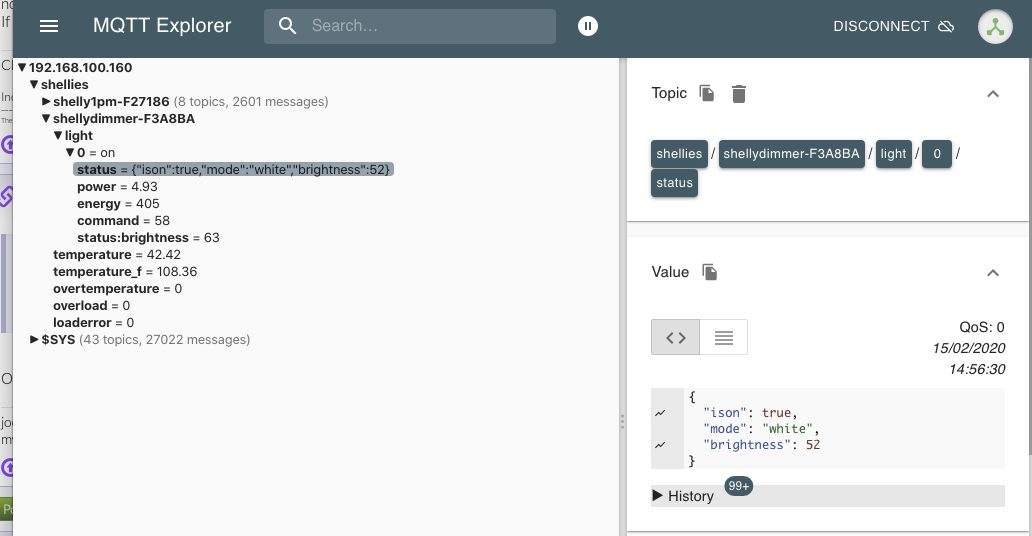
Task: Expand the $SYS topics node
Action: [34, 339]
